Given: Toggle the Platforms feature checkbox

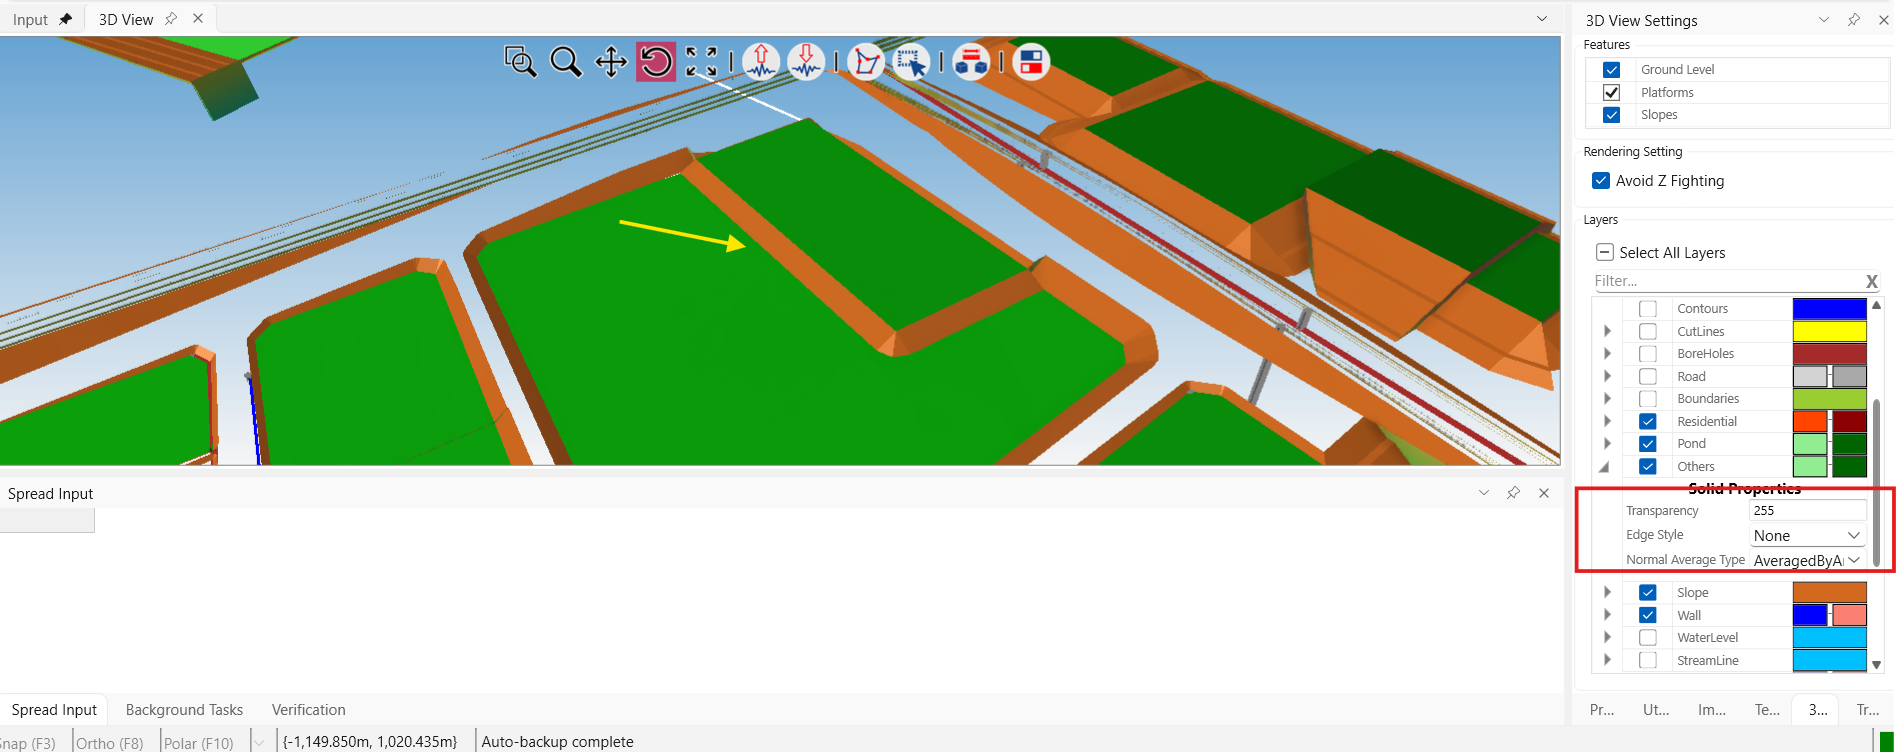Looking at the screenshot, I should [x=1611, y=92].
